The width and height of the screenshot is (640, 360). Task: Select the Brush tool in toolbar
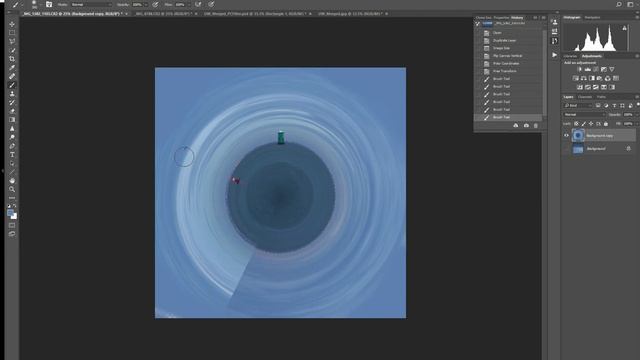tap(12, 85)
